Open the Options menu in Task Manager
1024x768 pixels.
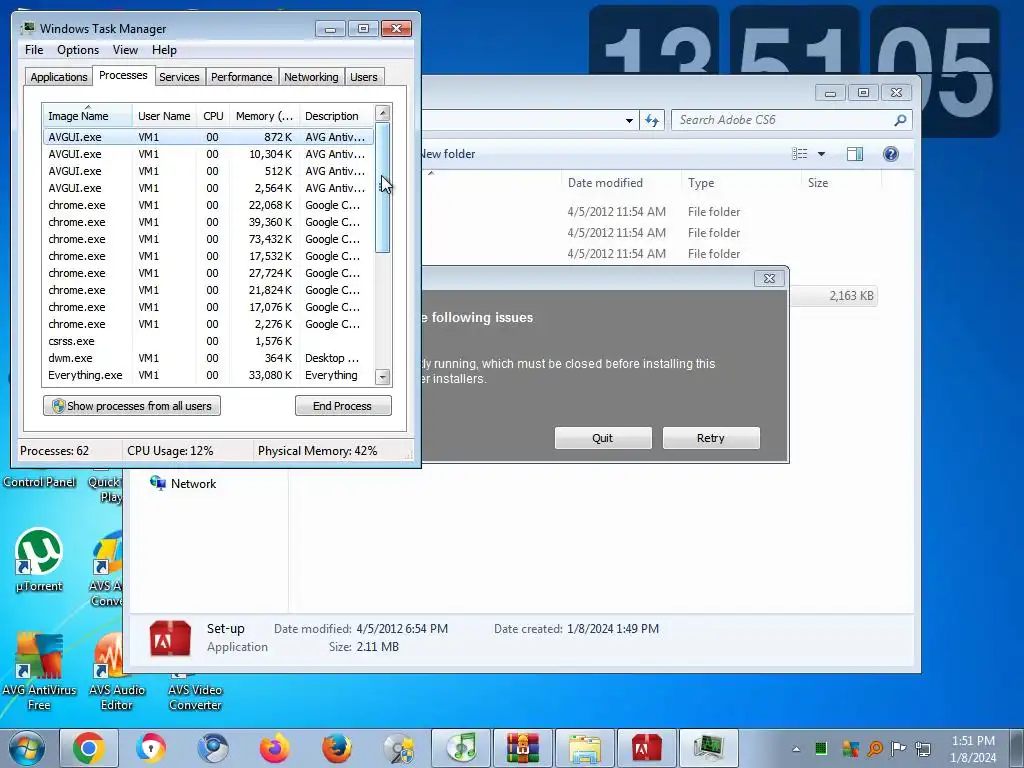pyautogui.click(x=78, y=50)
